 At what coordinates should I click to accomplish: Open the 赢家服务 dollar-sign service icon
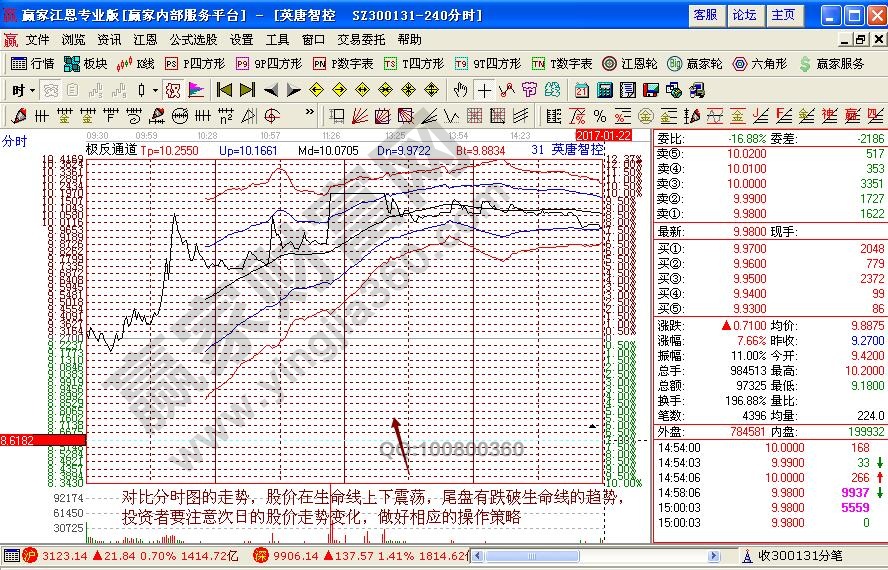click(x=831, y=63)
